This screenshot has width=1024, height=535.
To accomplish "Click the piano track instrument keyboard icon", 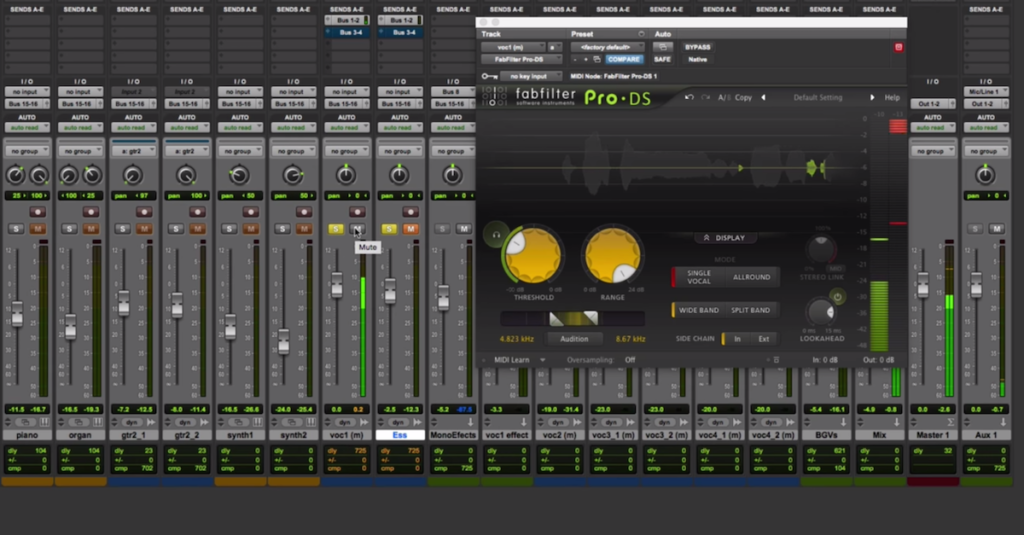I will (x=44, y=423).
